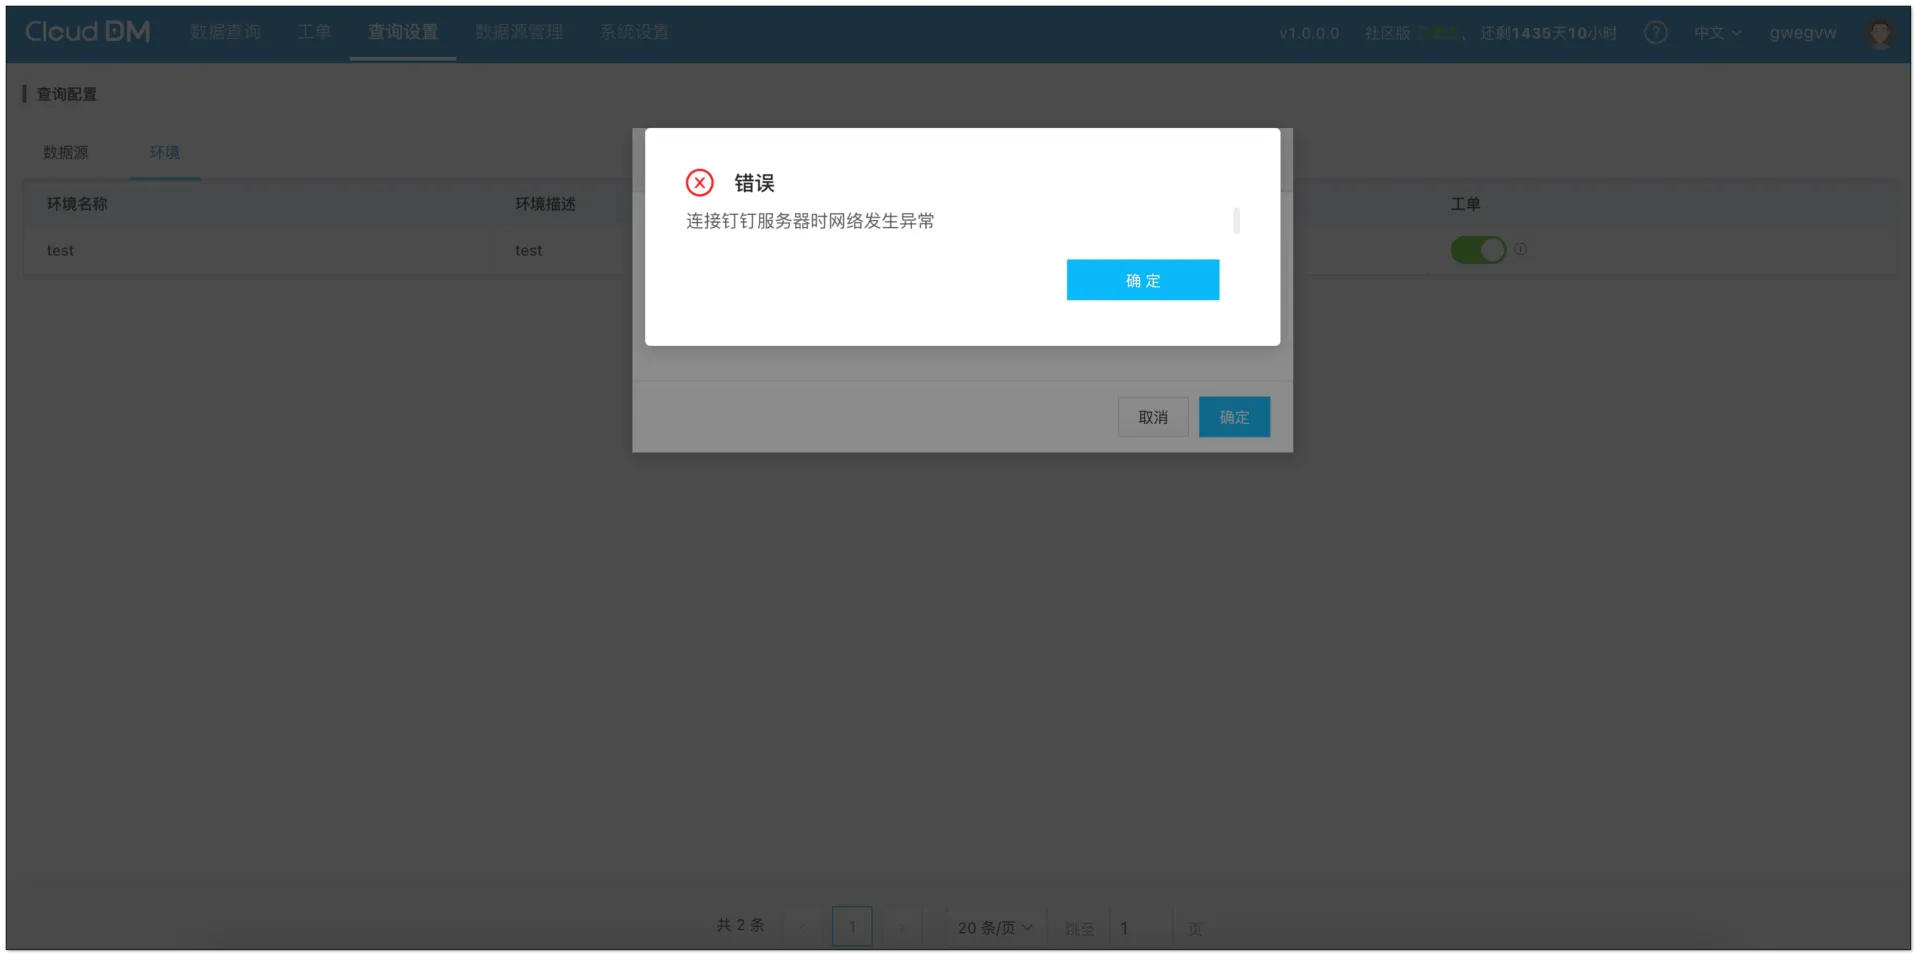Click the gwegvw username

tap(1803, 33)
